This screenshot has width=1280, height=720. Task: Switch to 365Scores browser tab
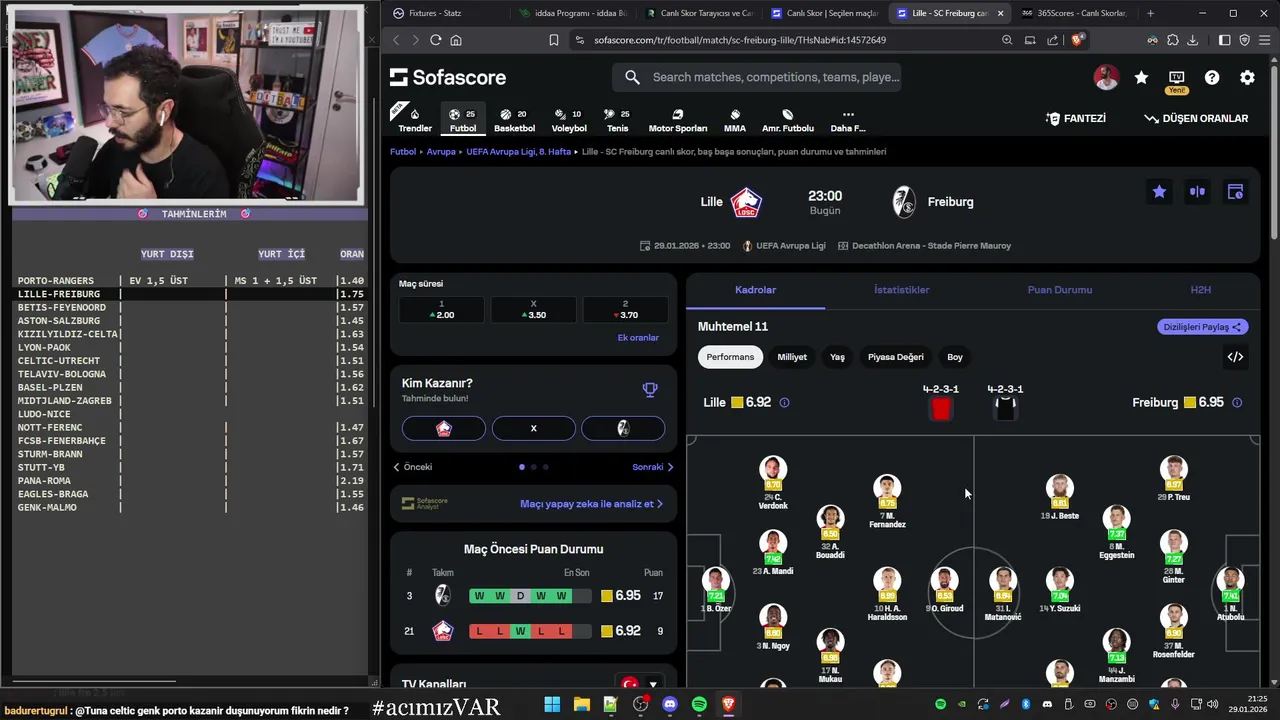(1073, 13)
